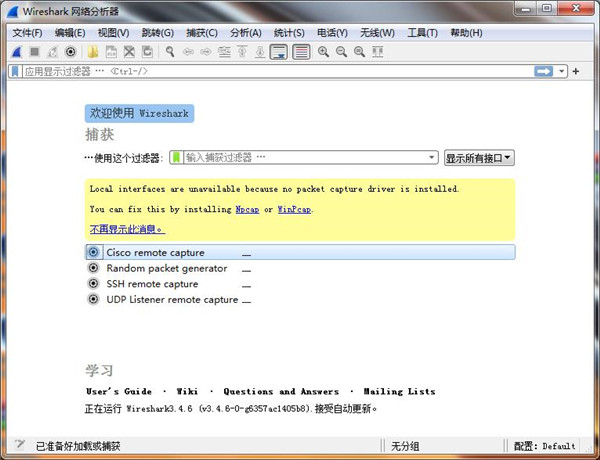Image resolution: width=600 pixels, height=460 pixels.
Task: Open Questions and Answers link
Action: pos(281,391)
